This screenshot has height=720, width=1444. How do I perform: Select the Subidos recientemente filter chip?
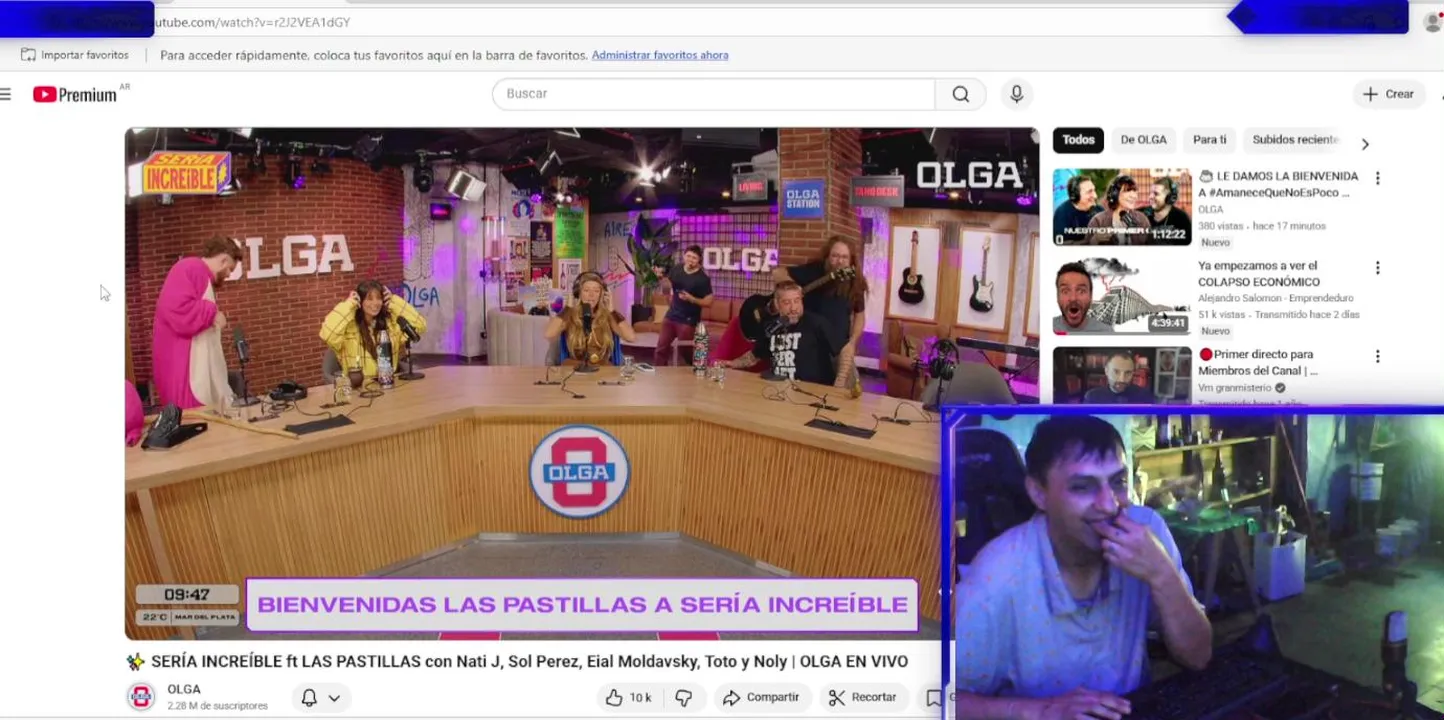(1295, 140)
